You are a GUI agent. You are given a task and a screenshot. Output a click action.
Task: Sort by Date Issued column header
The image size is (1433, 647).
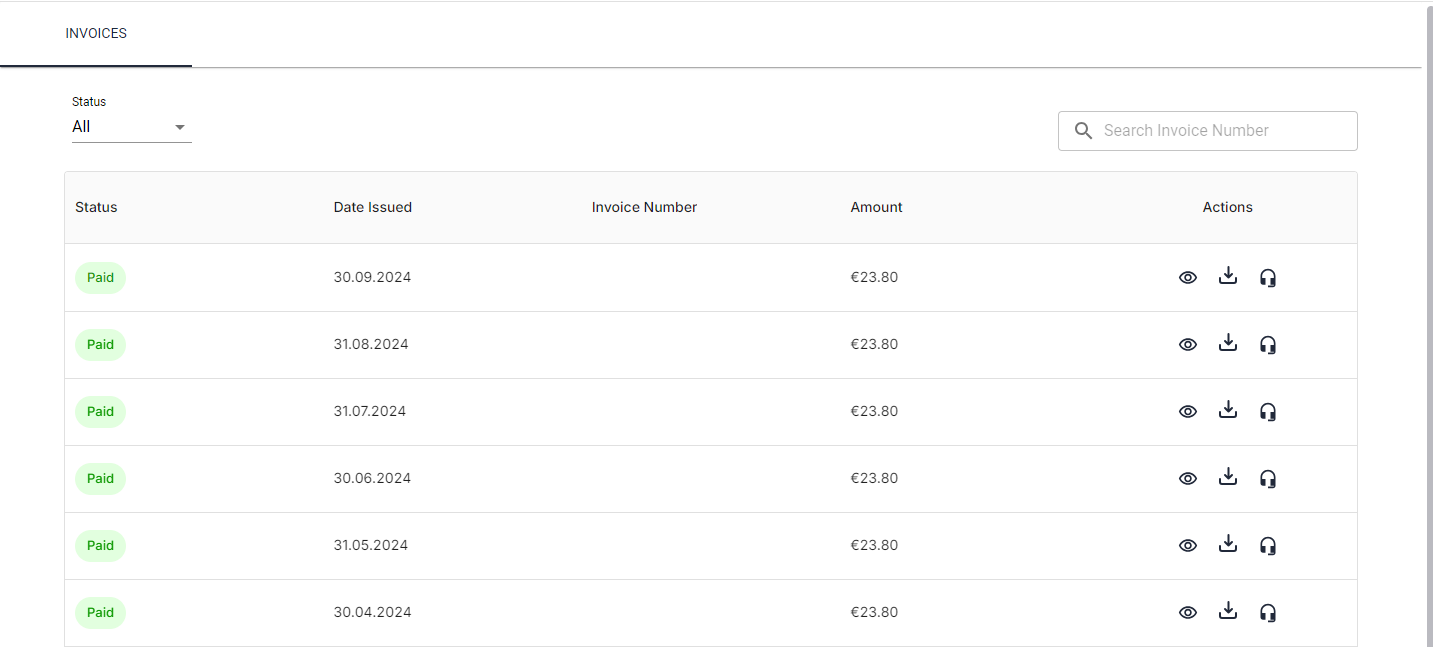pyautogui.click(x=372, y=207)
